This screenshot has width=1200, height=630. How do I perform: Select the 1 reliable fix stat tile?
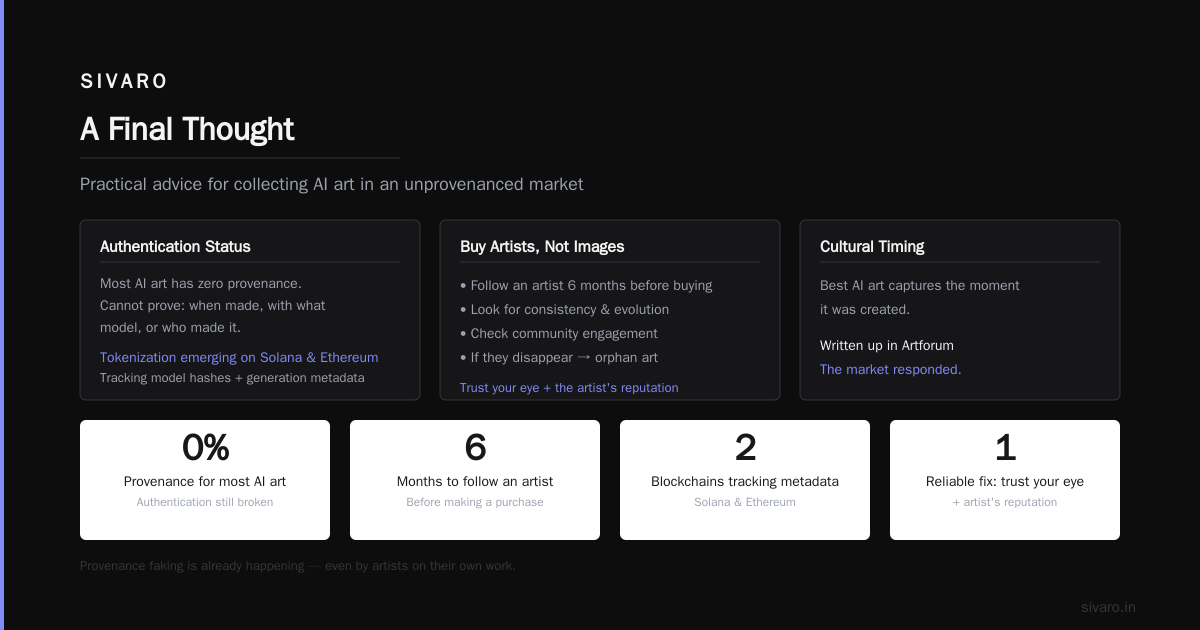[1005, 480]
